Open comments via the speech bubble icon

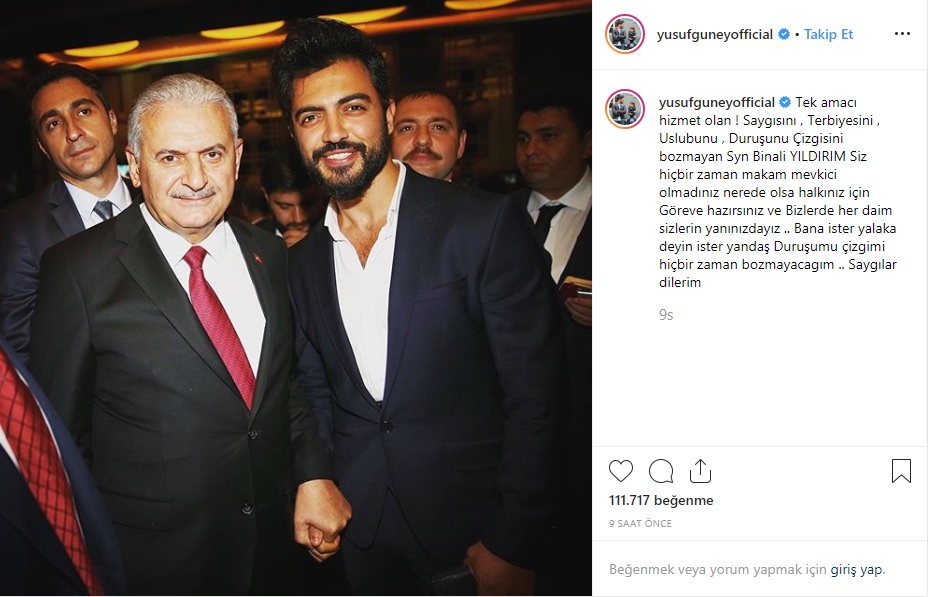pyautogui.click(x=660, y=472)
